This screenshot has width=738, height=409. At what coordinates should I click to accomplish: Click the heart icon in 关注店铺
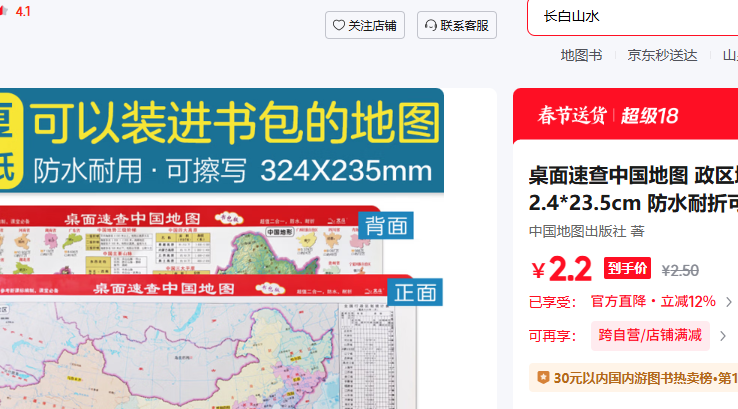pos(339,26)
